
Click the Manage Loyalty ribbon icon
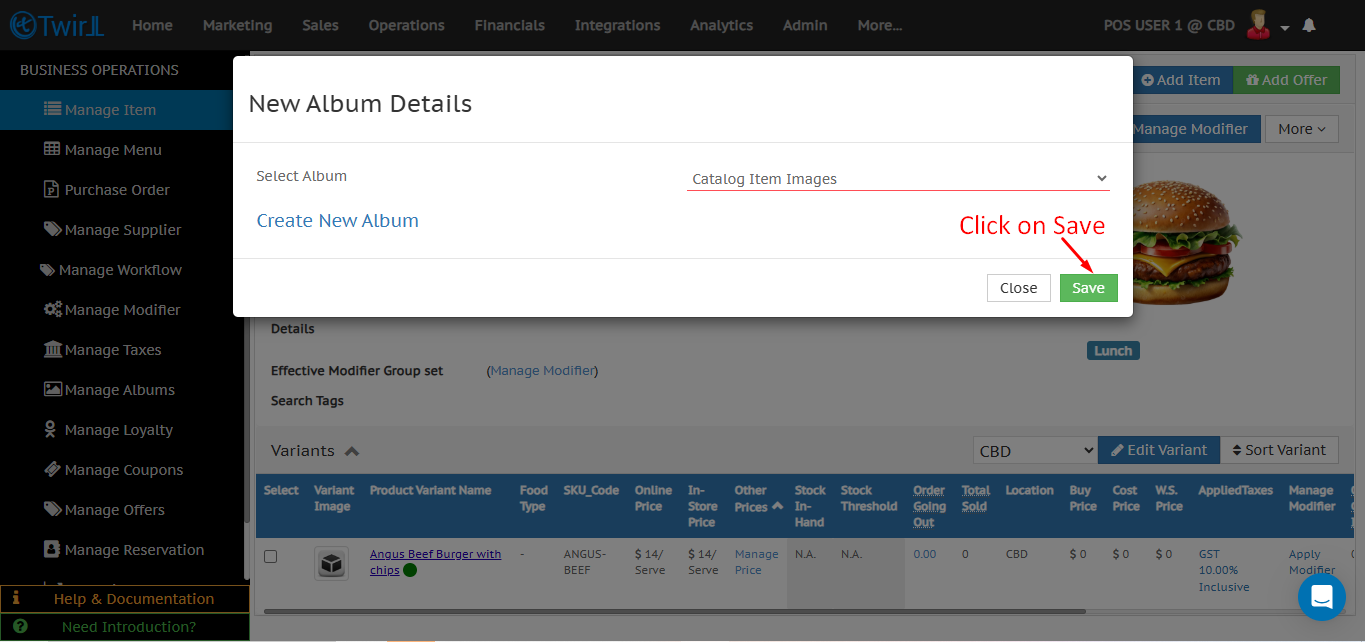(50, 430)
